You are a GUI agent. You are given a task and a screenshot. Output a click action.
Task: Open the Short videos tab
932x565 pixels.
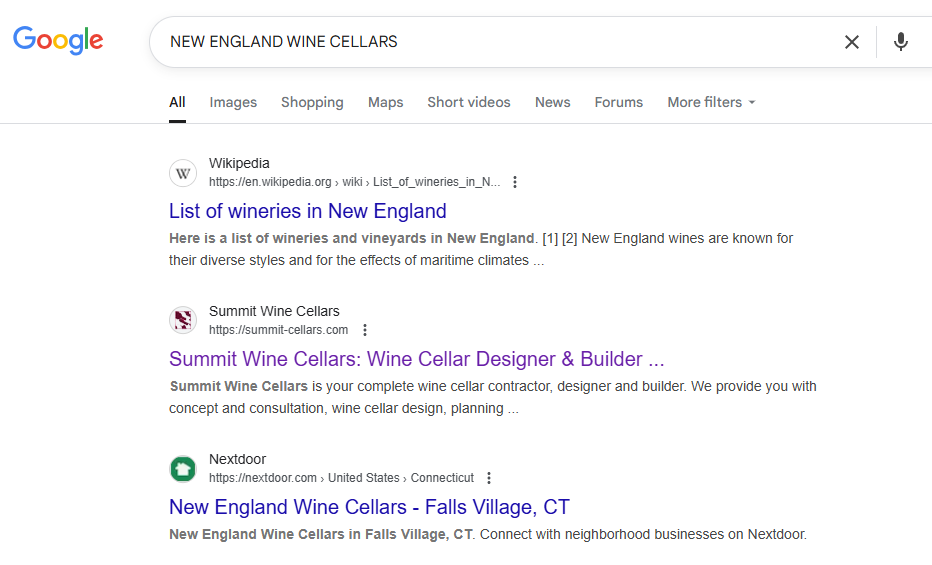468,102
